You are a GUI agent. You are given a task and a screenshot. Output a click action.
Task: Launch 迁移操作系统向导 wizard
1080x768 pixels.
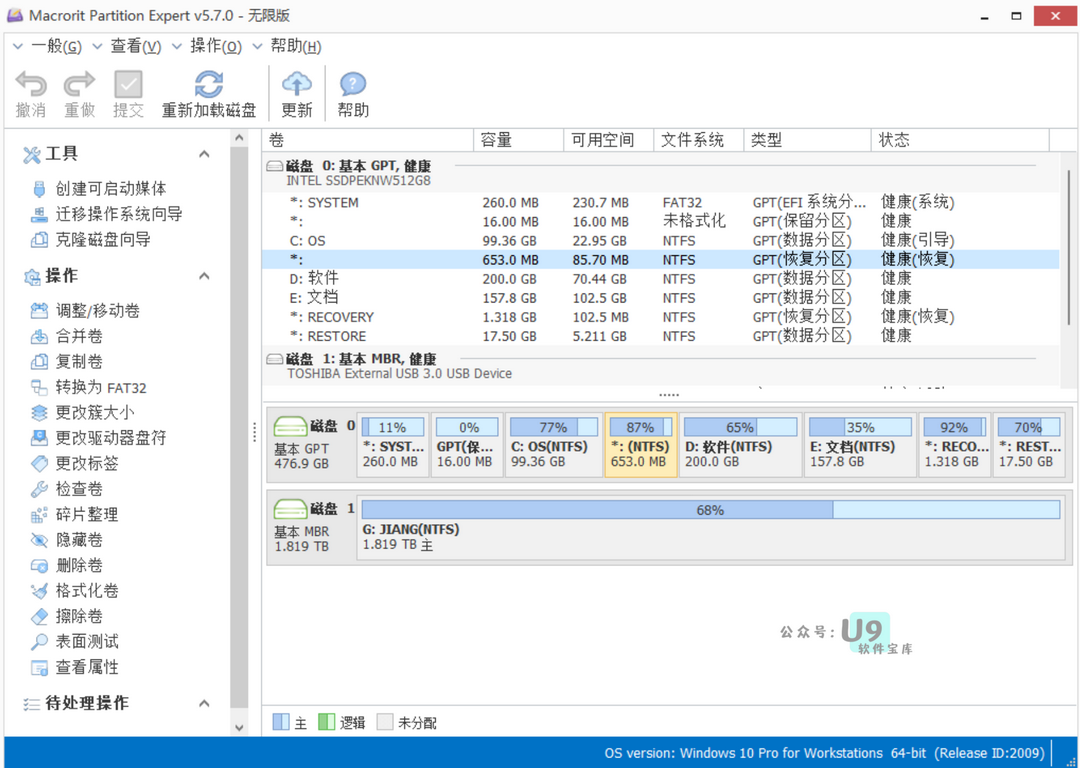(x=107, y=214)
